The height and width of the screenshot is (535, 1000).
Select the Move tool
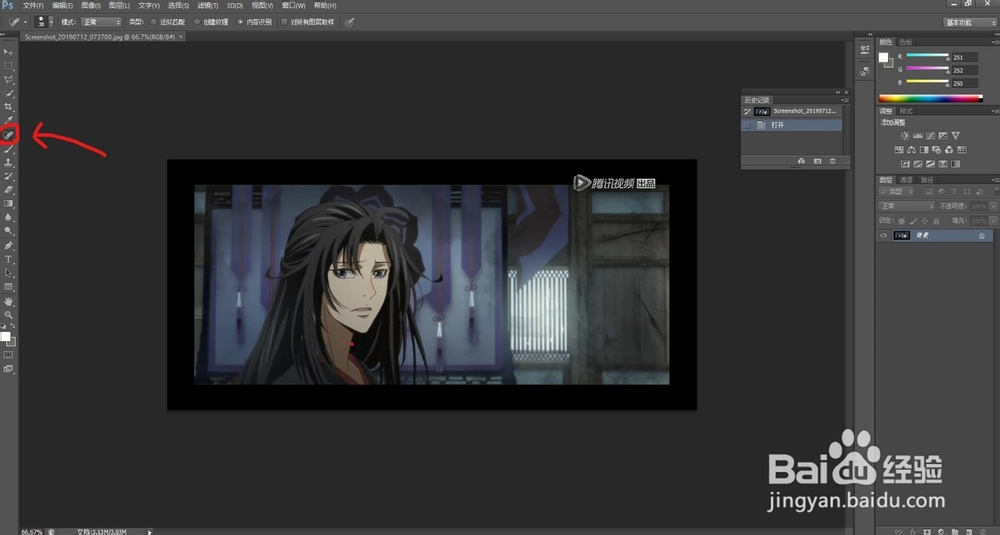(x=8, y=52)
